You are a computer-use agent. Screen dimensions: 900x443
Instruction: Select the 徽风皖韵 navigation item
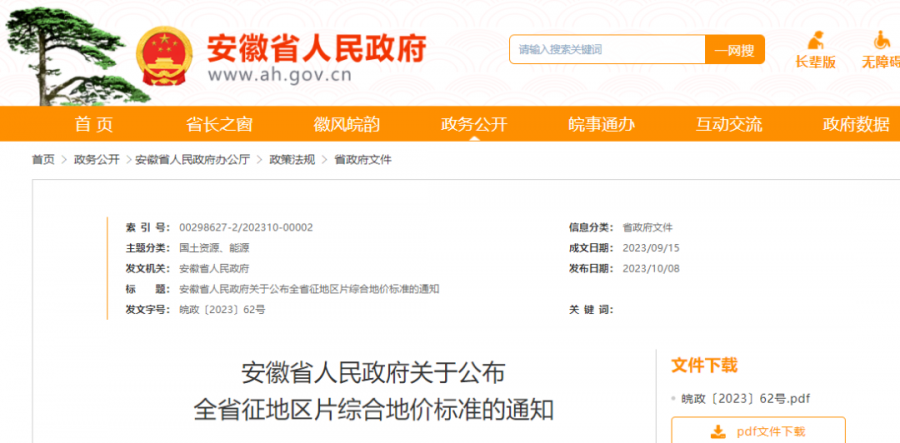pos(346,124)
